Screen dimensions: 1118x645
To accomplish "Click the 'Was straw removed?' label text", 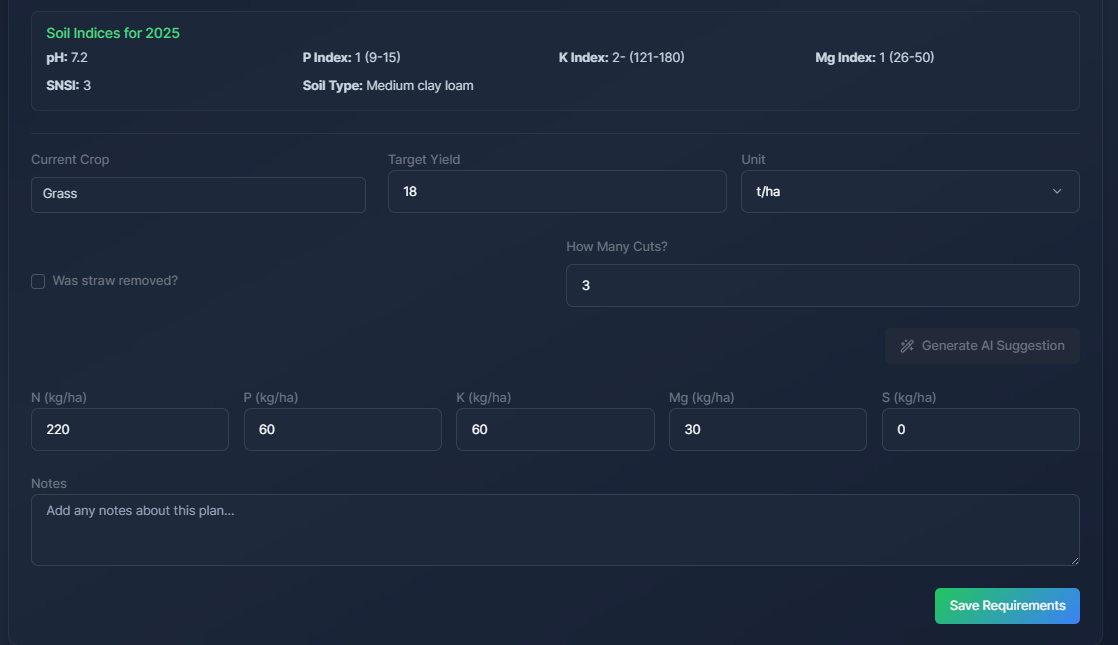I will (x=115, y=281).
